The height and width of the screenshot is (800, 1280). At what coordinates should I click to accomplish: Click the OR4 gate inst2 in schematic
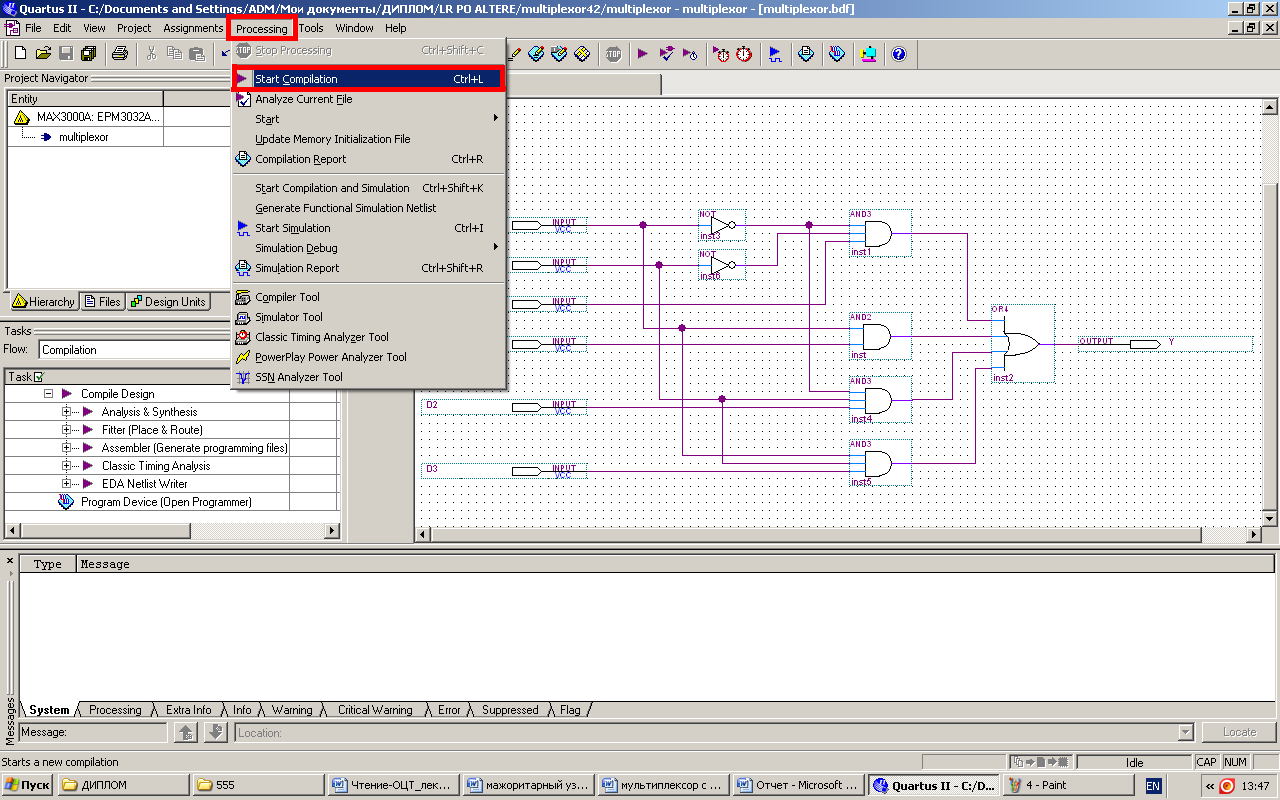[1021, 344]
